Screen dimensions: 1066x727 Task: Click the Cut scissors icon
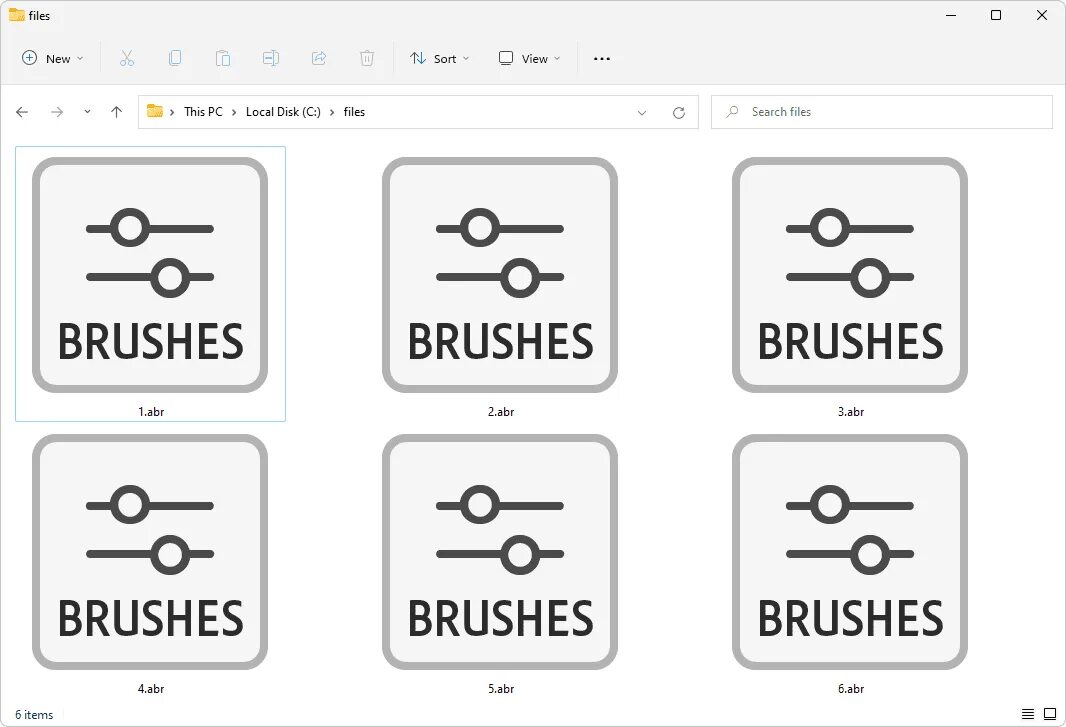[127, 58]
